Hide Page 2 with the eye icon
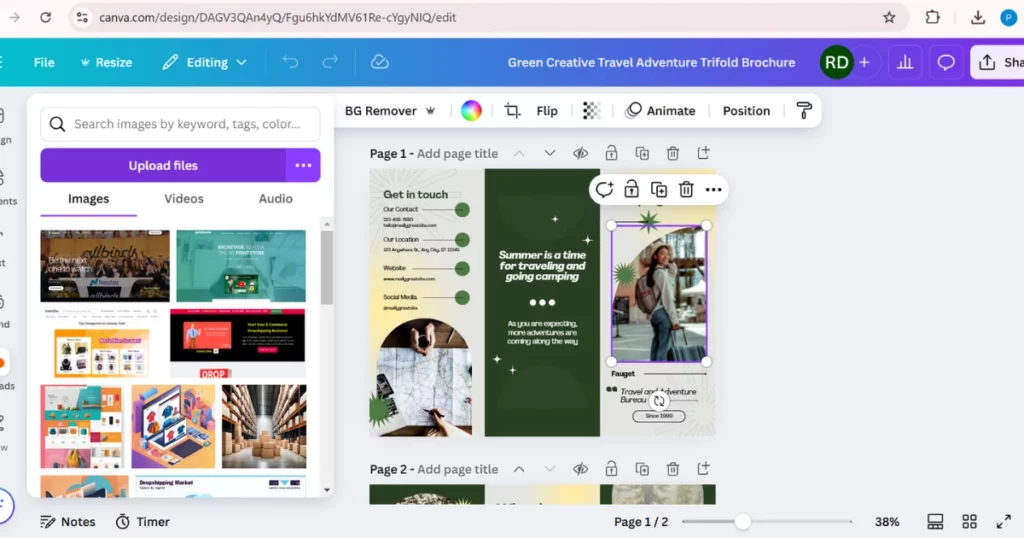This screenshot has height=538, width=1024. click(580, 469)
